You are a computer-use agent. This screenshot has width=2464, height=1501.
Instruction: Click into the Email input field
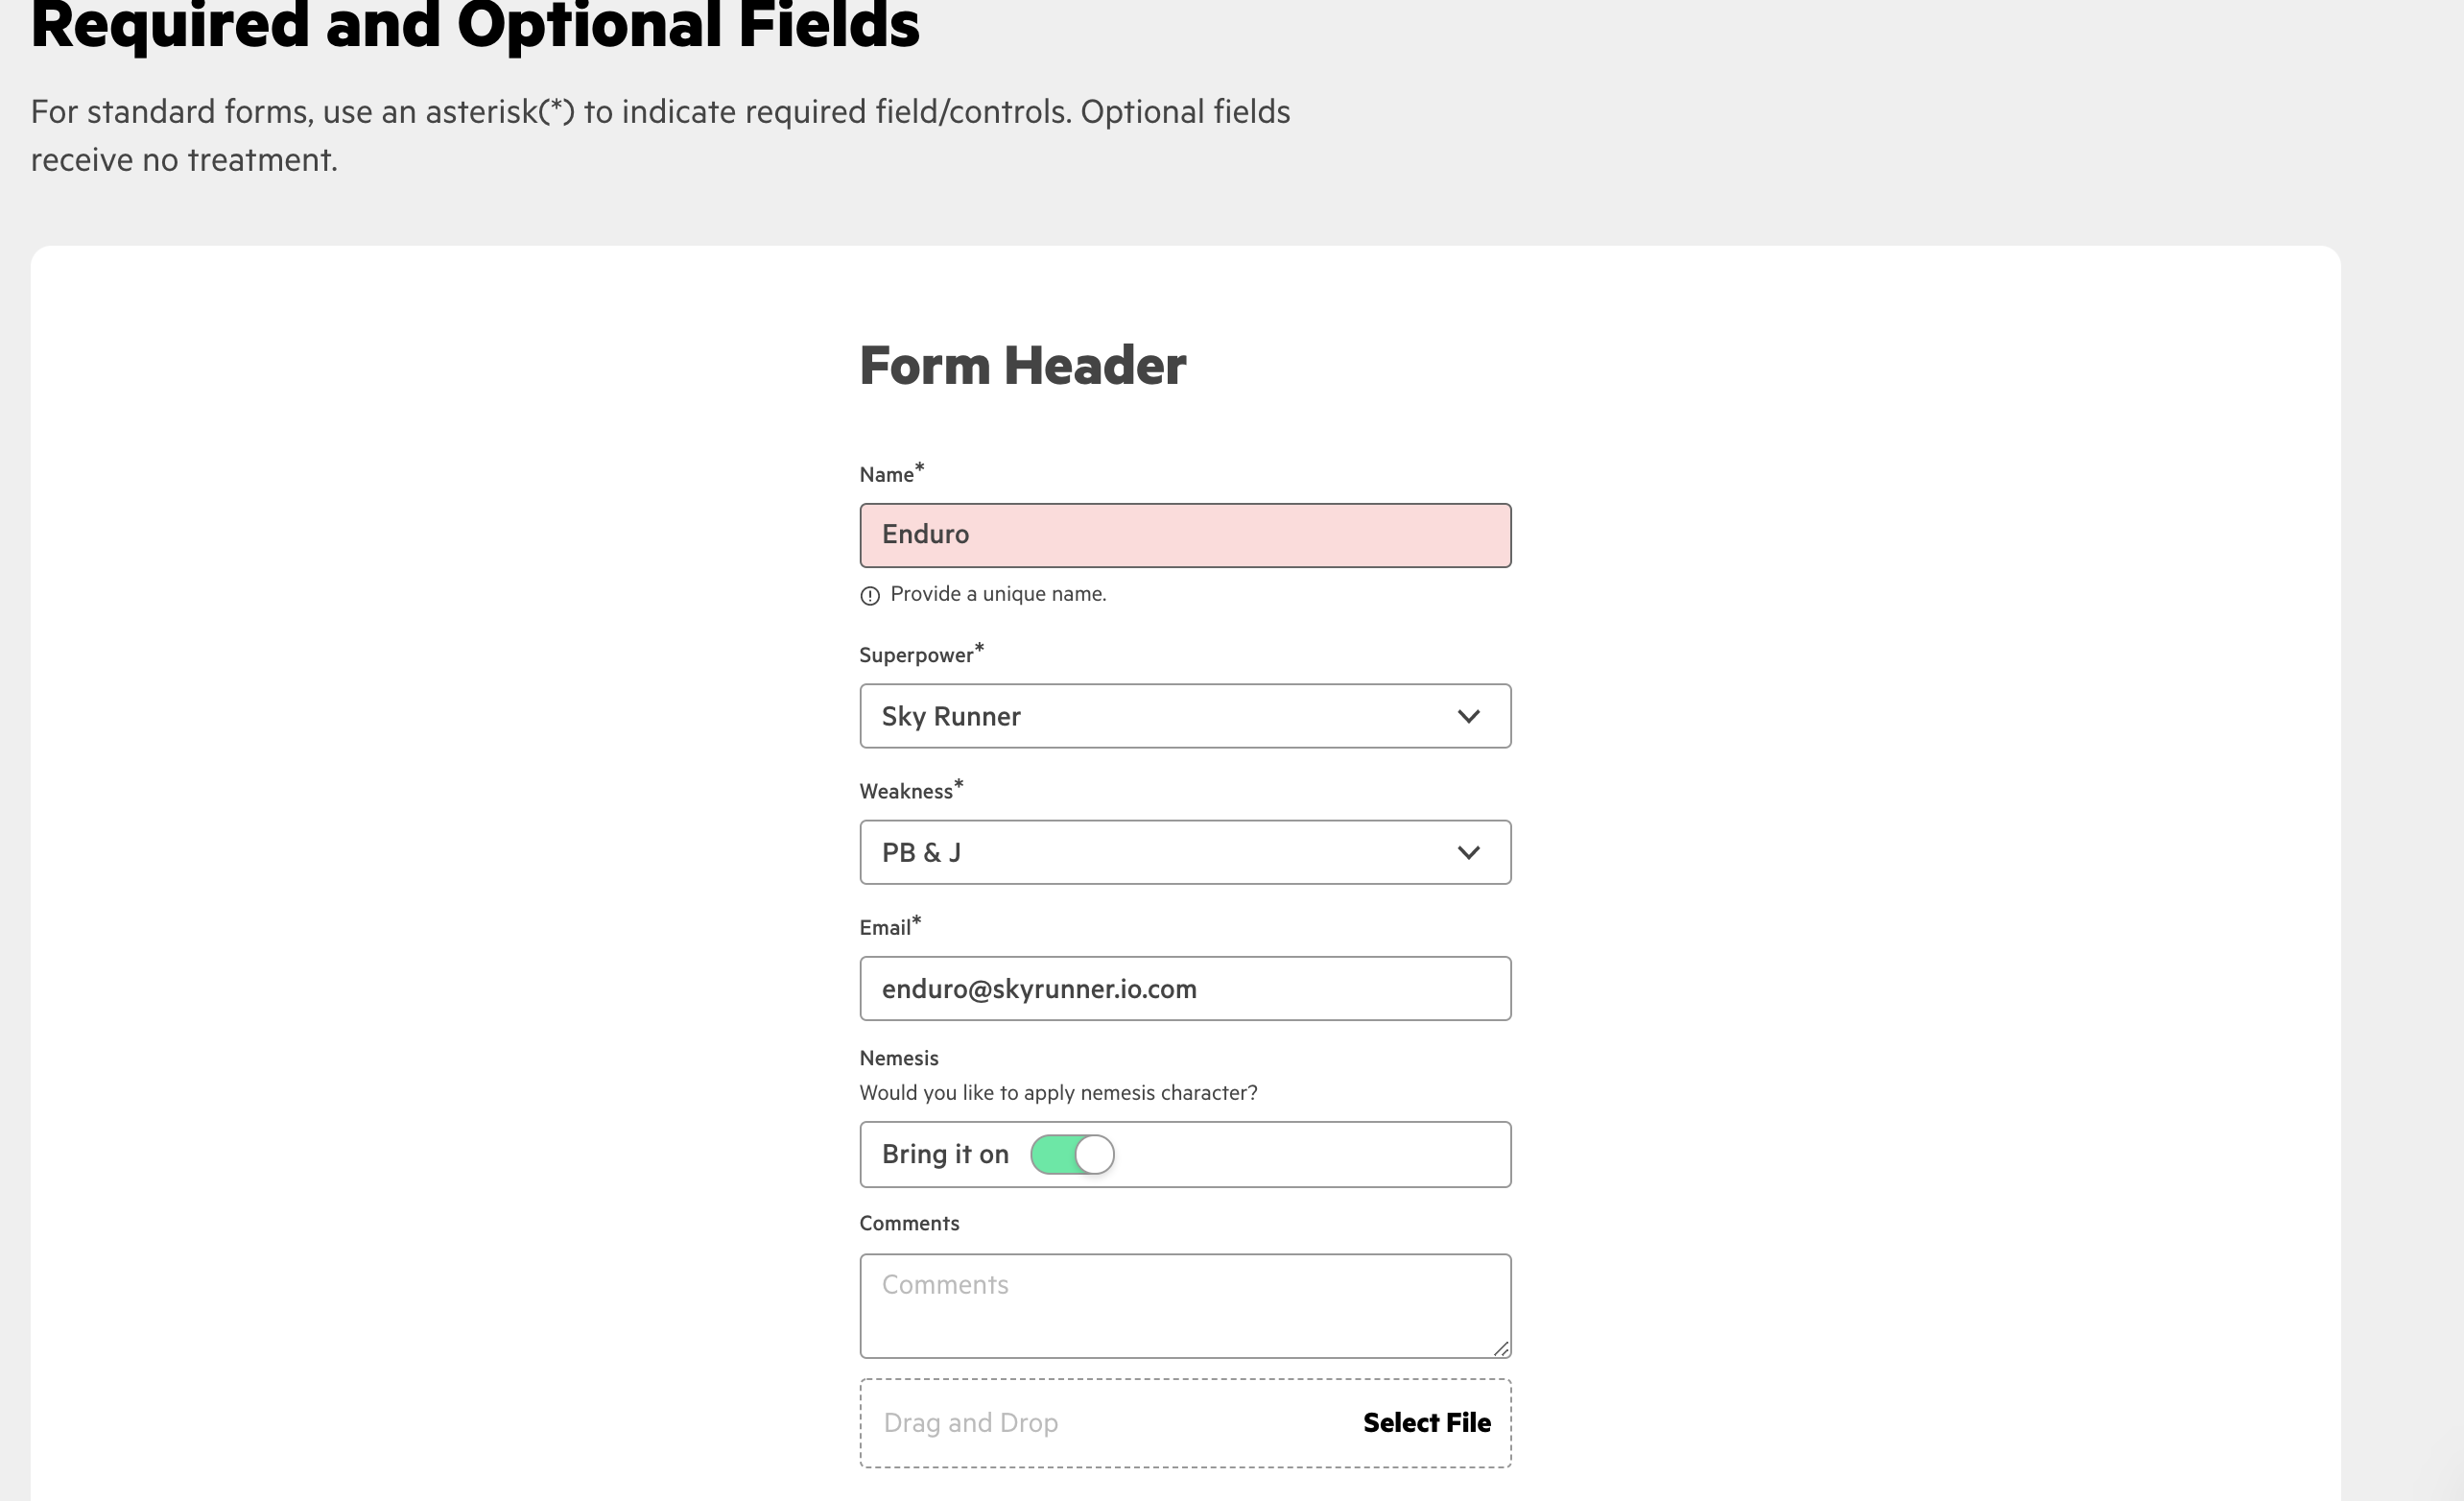point(1184,988)
